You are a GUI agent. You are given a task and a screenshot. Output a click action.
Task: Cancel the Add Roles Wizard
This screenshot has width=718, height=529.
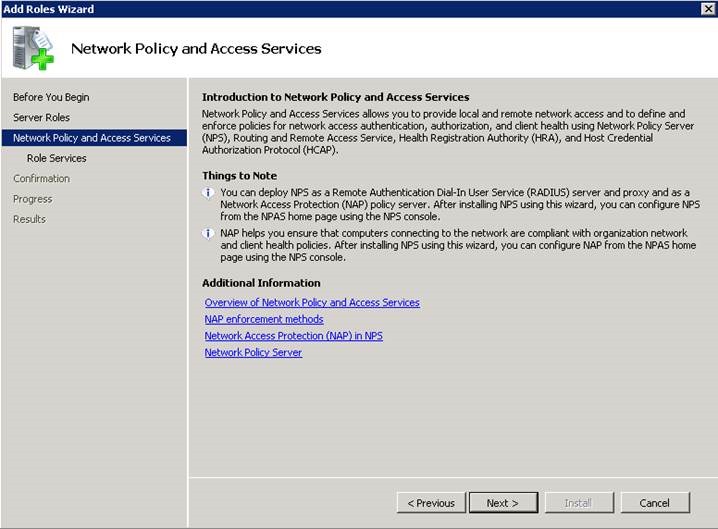pyautogui.click(x=655, y=503)
